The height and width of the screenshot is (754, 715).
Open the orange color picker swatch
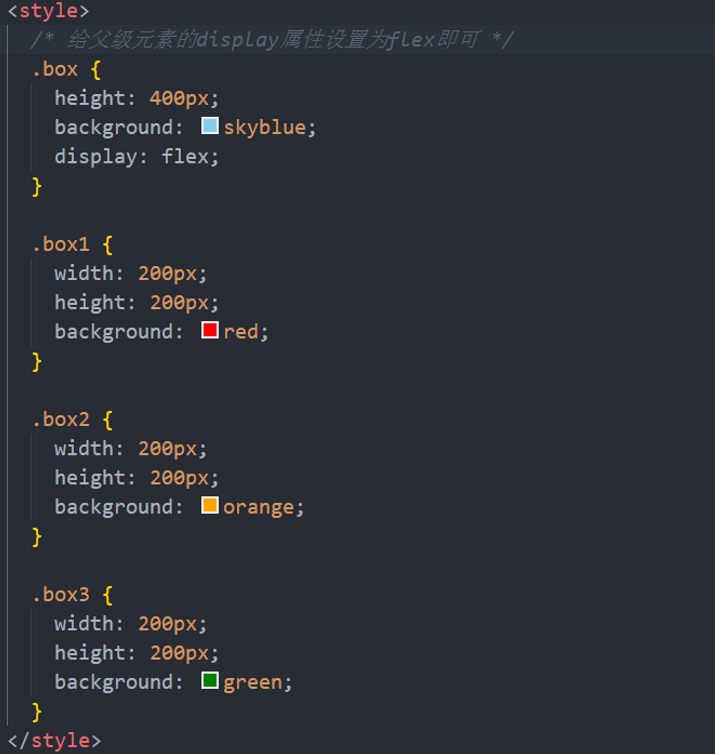210,506
